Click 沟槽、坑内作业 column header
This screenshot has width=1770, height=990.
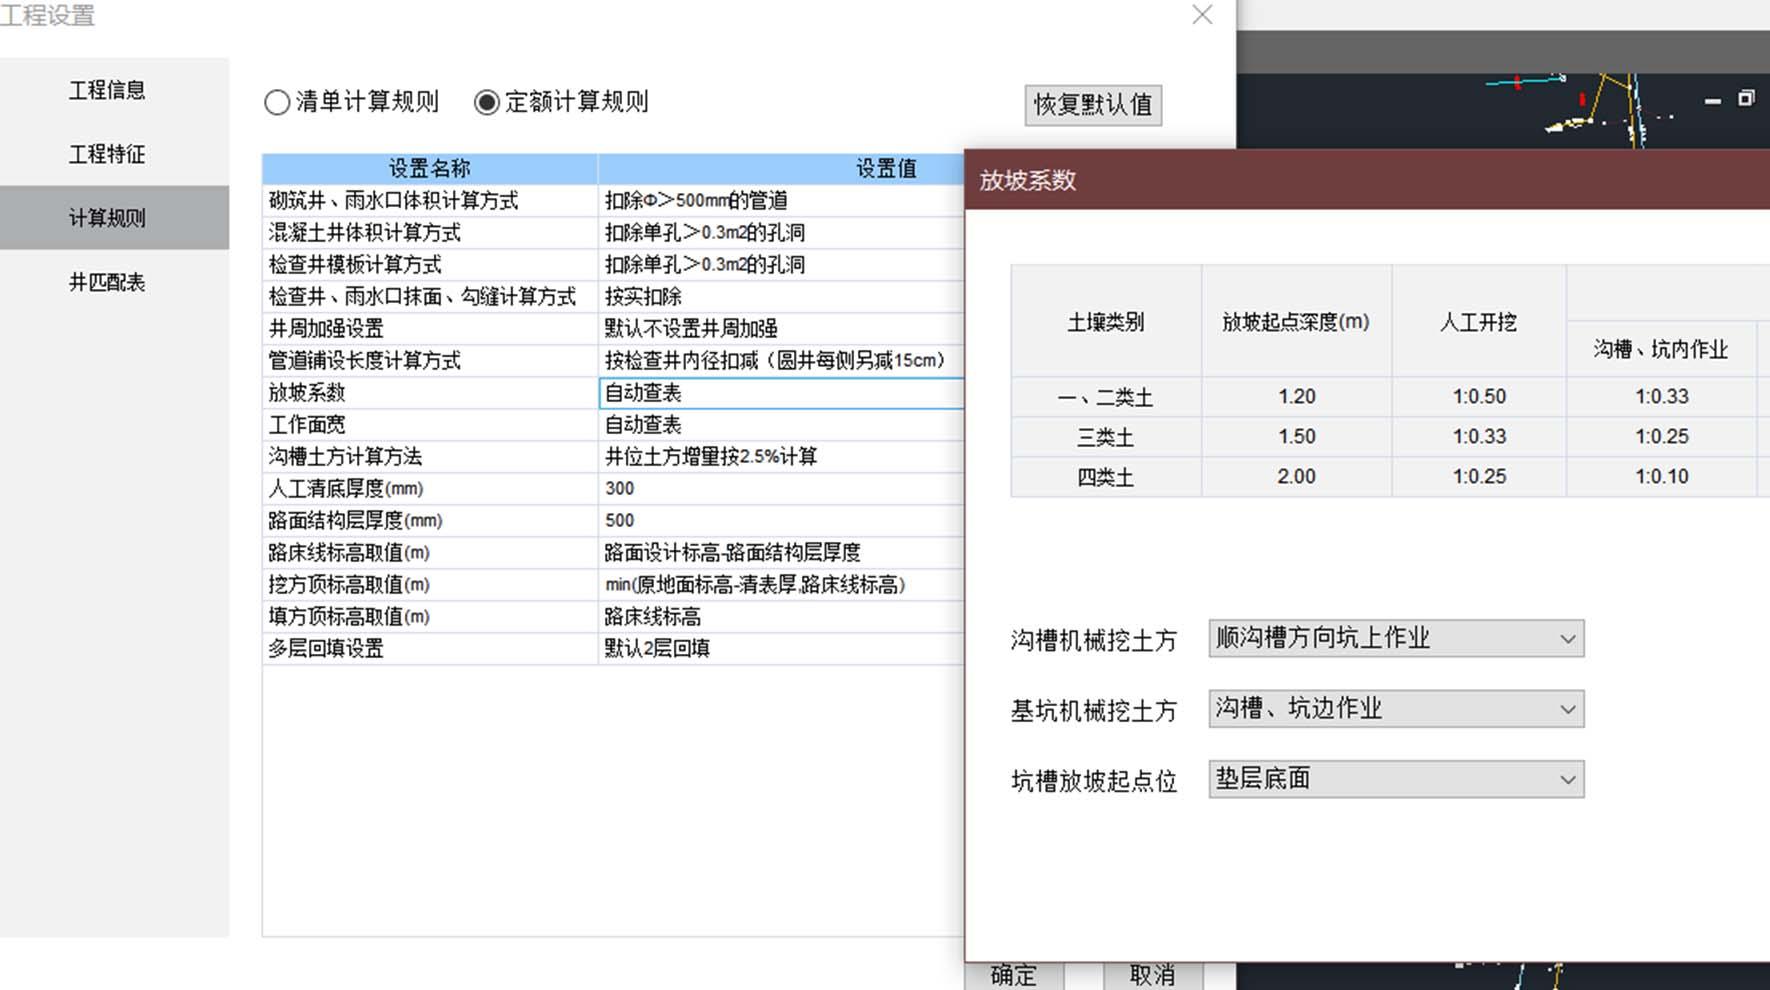point(1661,349)
